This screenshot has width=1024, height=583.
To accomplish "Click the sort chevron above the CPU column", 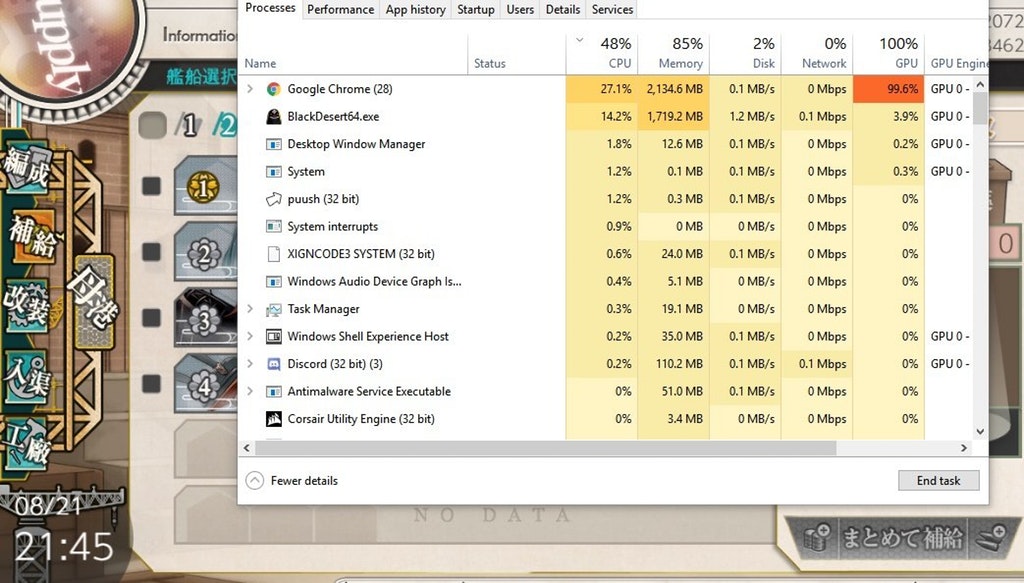I will pyautogui.click(x=579, y=40).
